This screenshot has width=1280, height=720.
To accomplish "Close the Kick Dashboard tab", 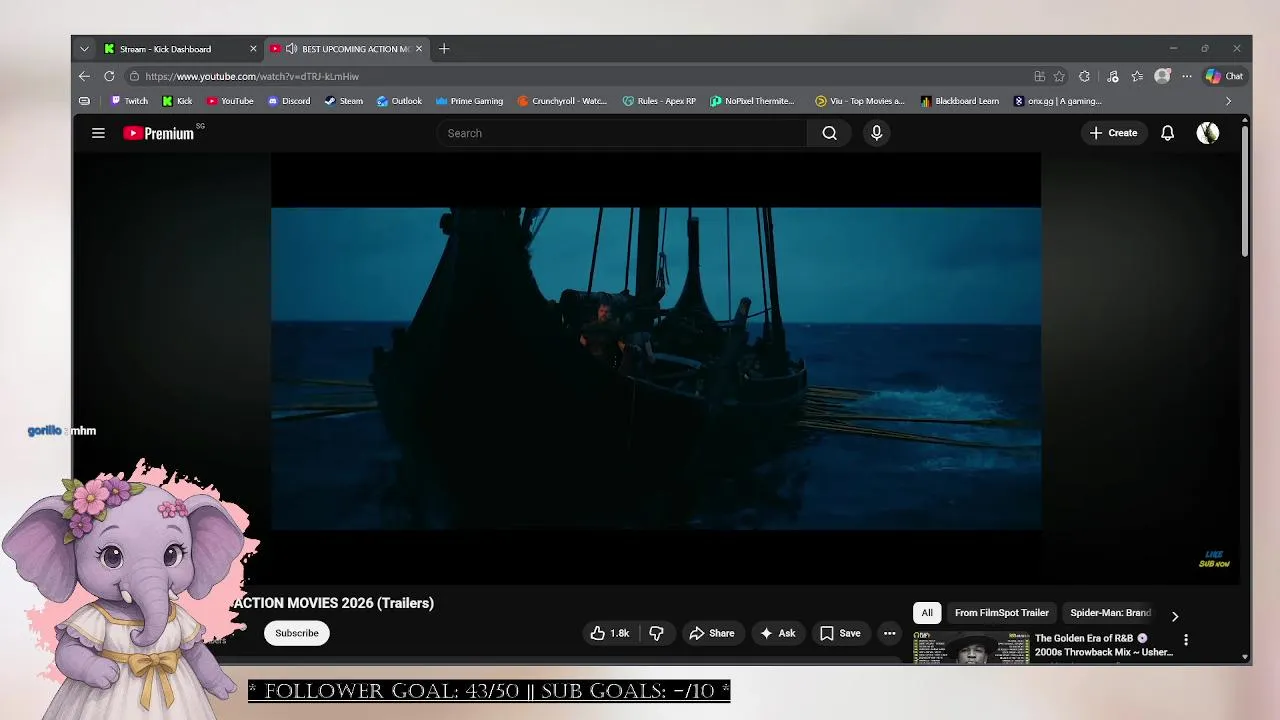I will click(x=253, y=49).
